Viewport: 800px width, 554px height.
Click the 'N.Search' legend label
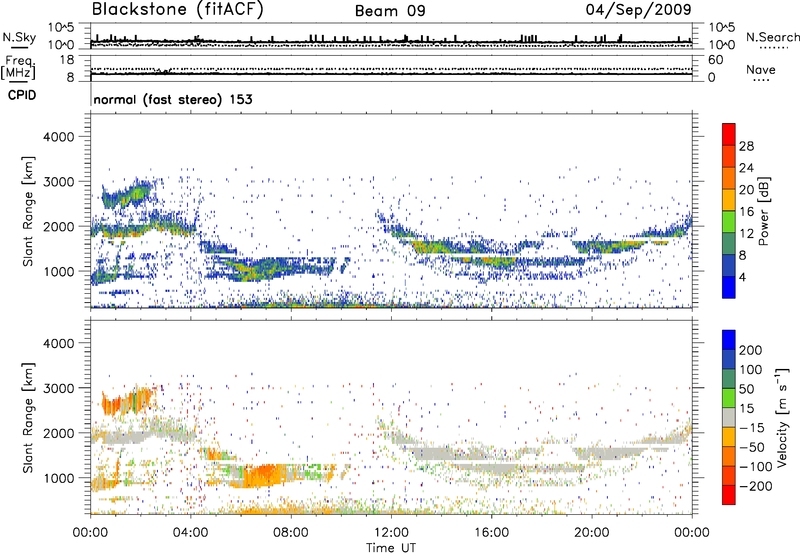coord(772,37)
